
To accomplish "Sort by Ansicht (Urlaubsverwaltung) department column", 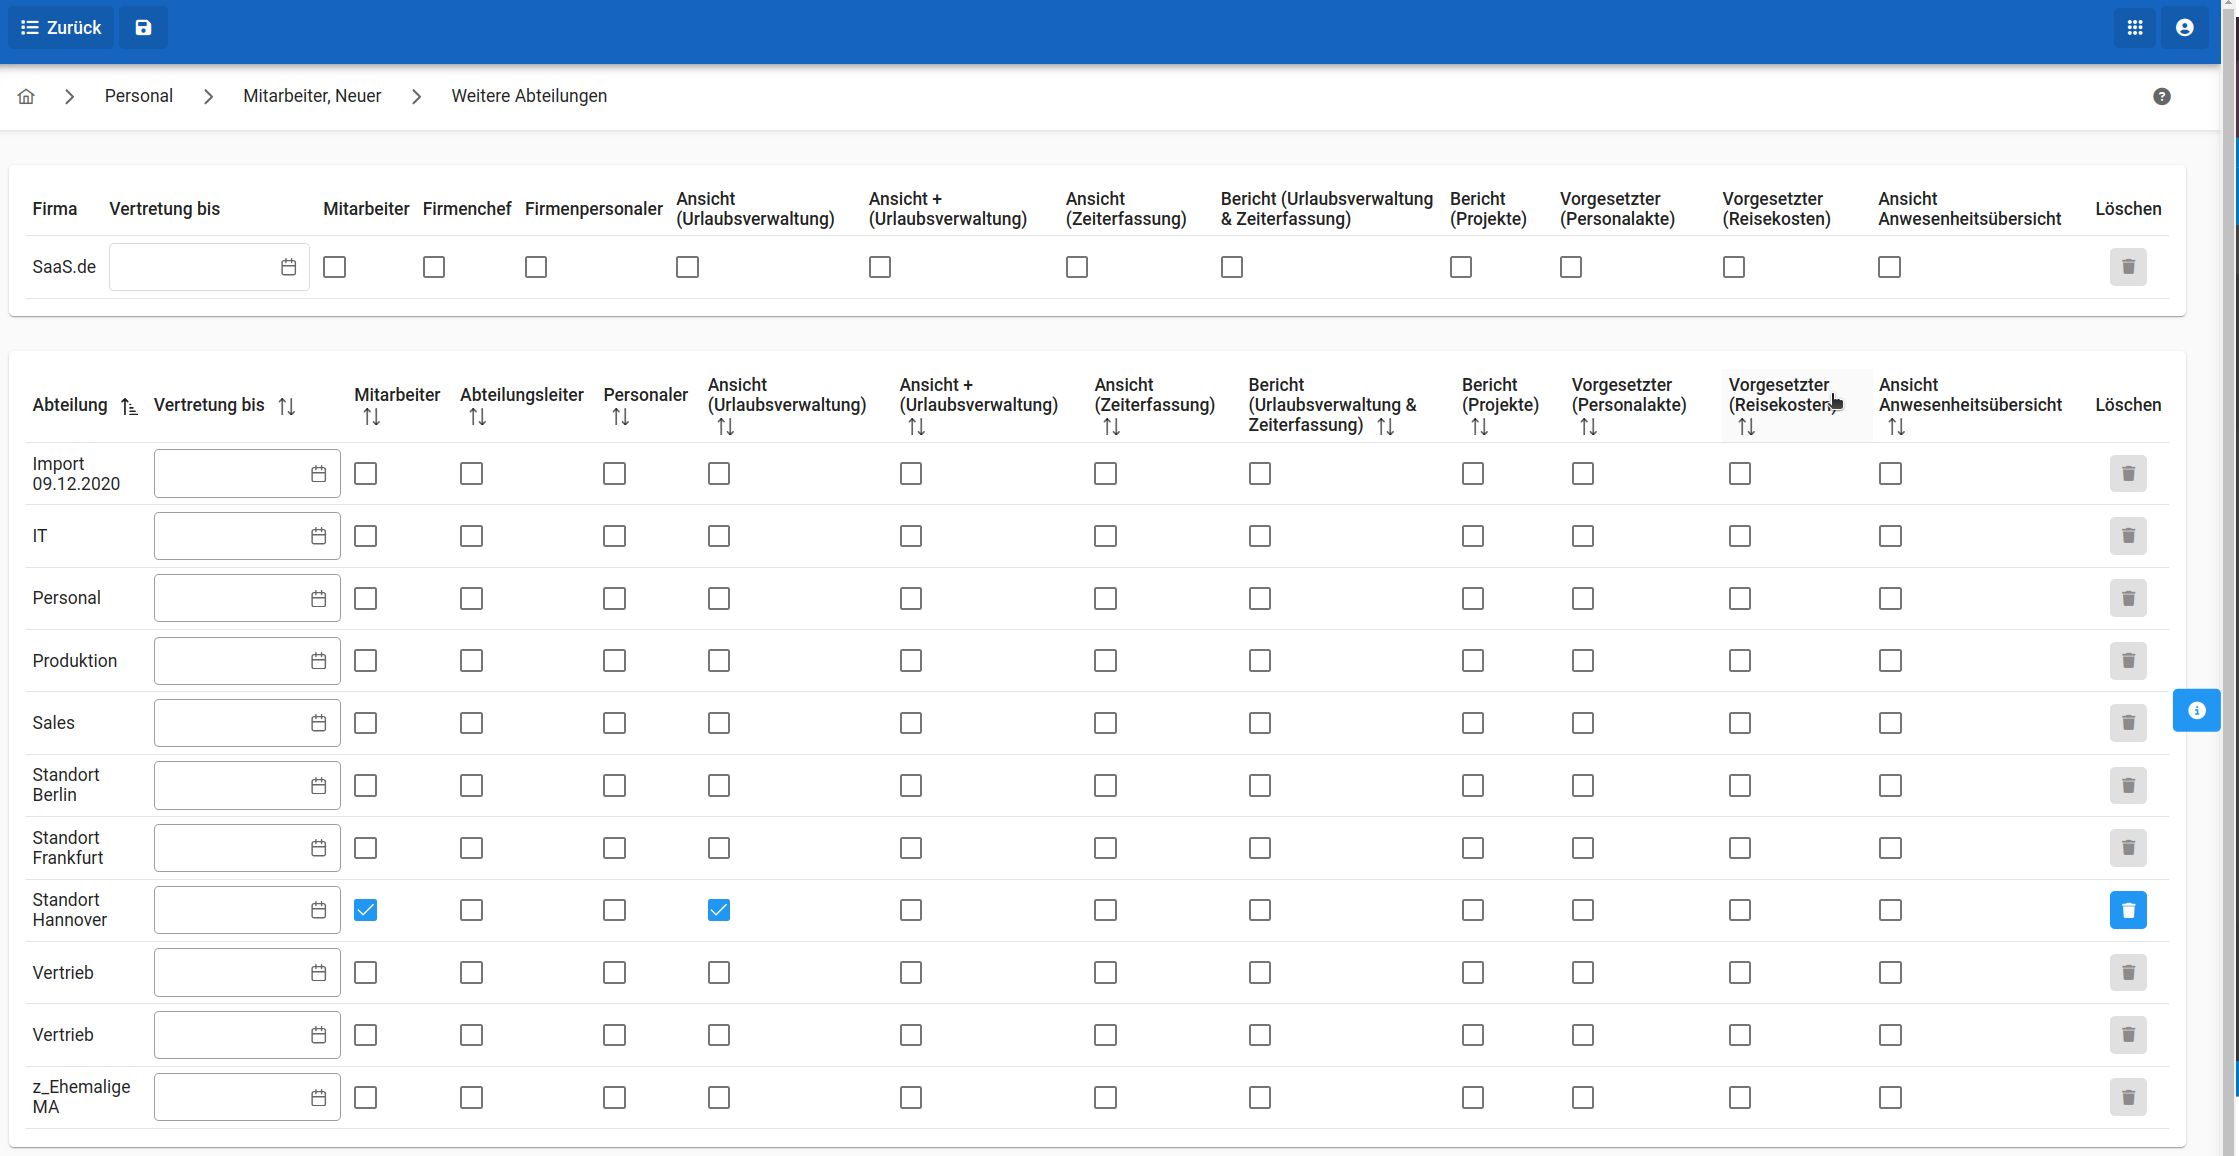I will (x=726, y=427).
